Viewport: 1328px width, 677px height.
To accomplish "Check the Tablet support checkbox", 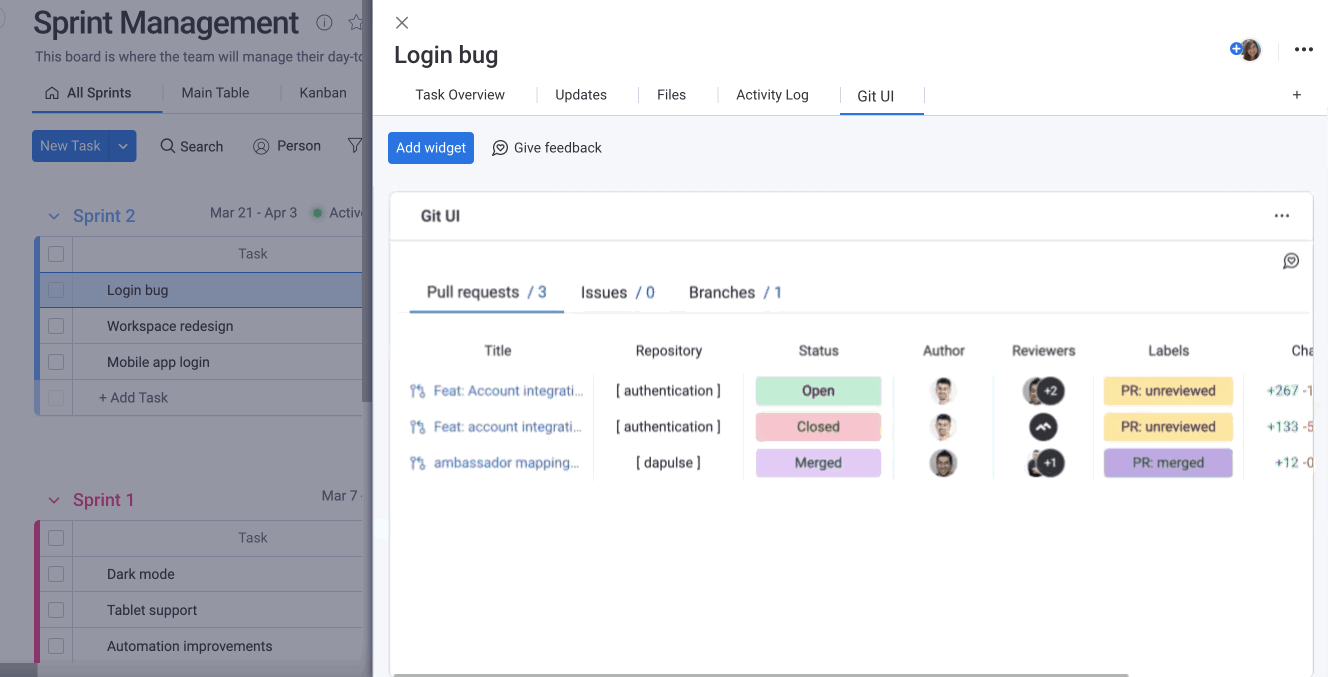I will [56, 609].
